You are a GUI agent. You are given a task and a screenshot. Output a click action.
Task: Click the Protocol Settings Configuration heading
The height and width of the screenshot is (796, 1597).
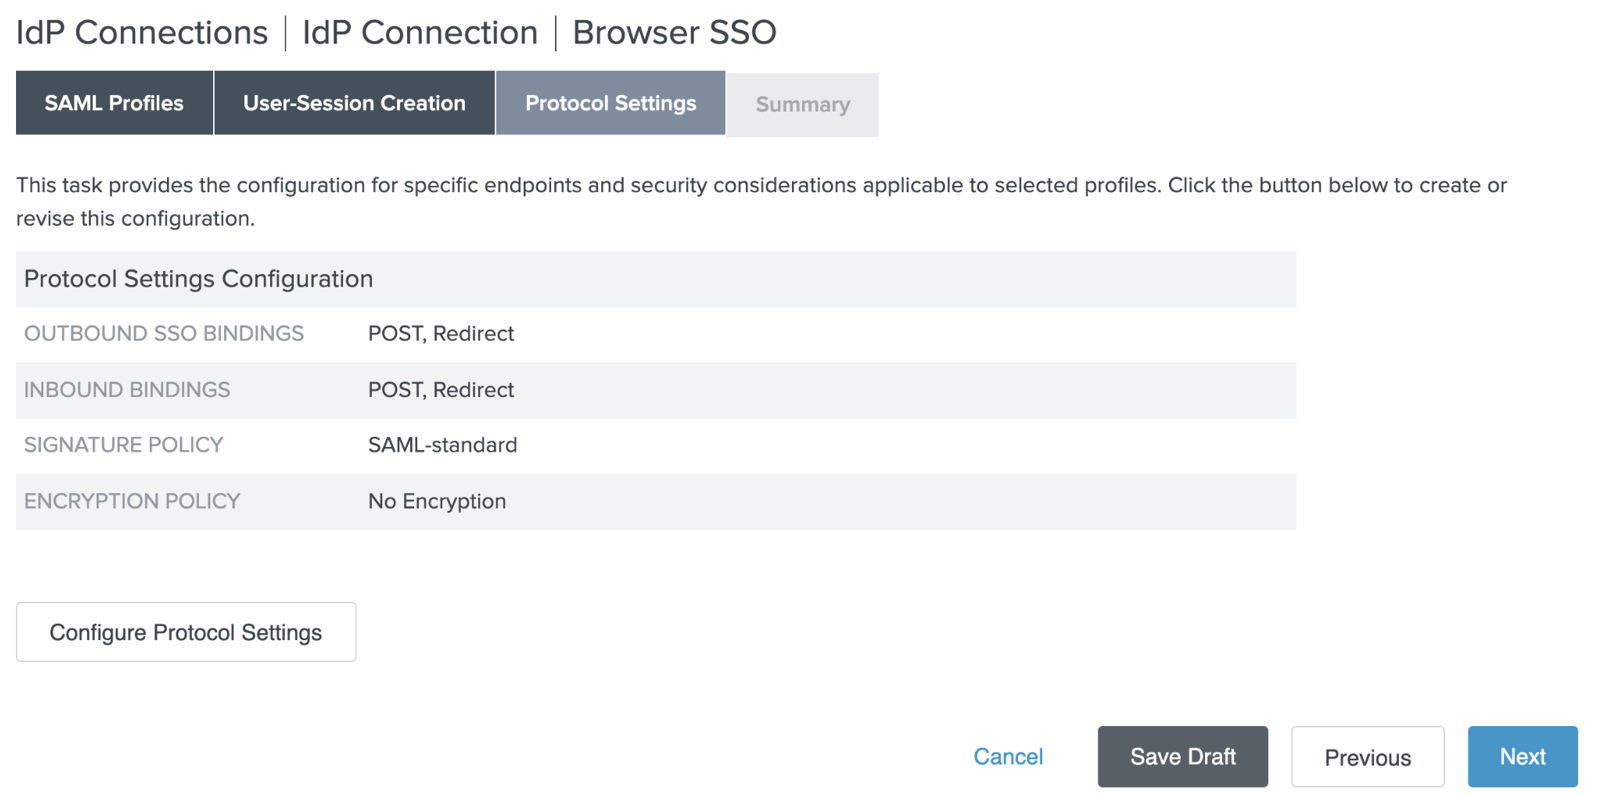198,279
